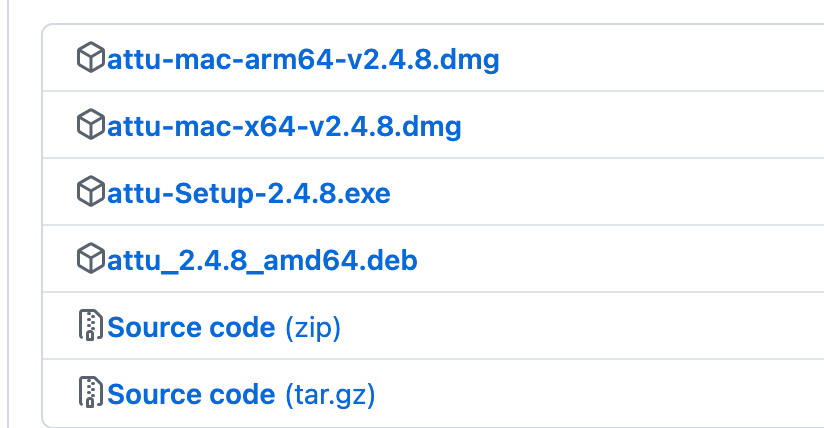Viewport: 824px width, 428px height.
Task: Download attu-mac-x64-v2.4.8.dmg
Action: (x=284, y=127)
